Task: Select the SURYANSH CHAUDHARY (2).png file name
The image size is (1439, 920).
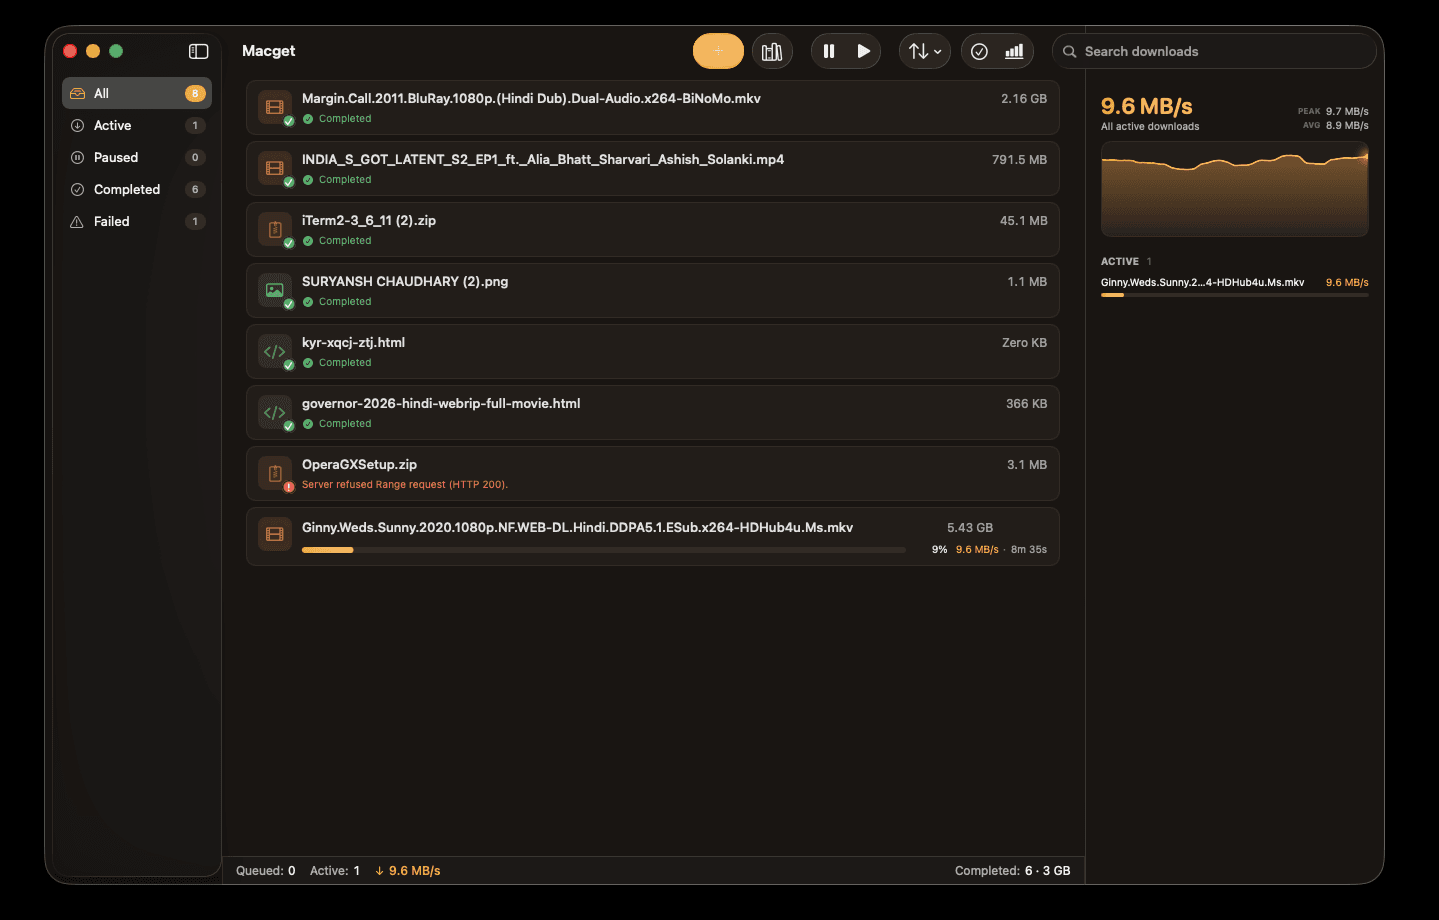Action: tap(405, 281)
